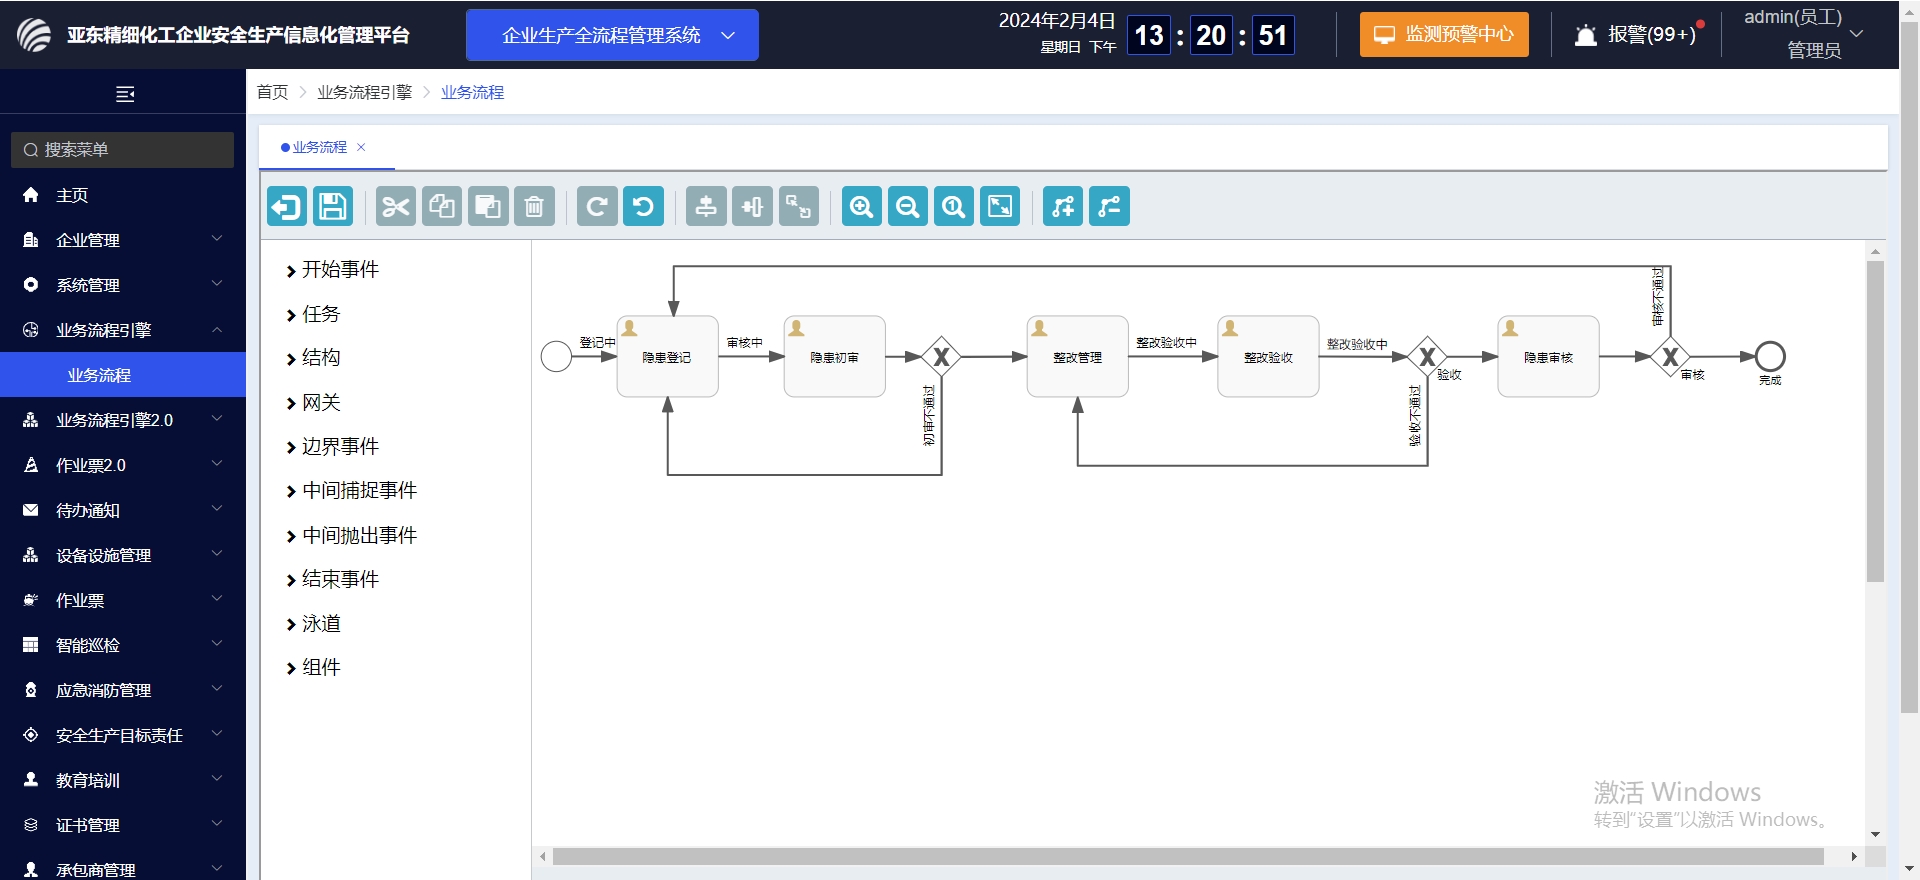Expand the 应急消防管理 sidebar menu

point(123,690)
